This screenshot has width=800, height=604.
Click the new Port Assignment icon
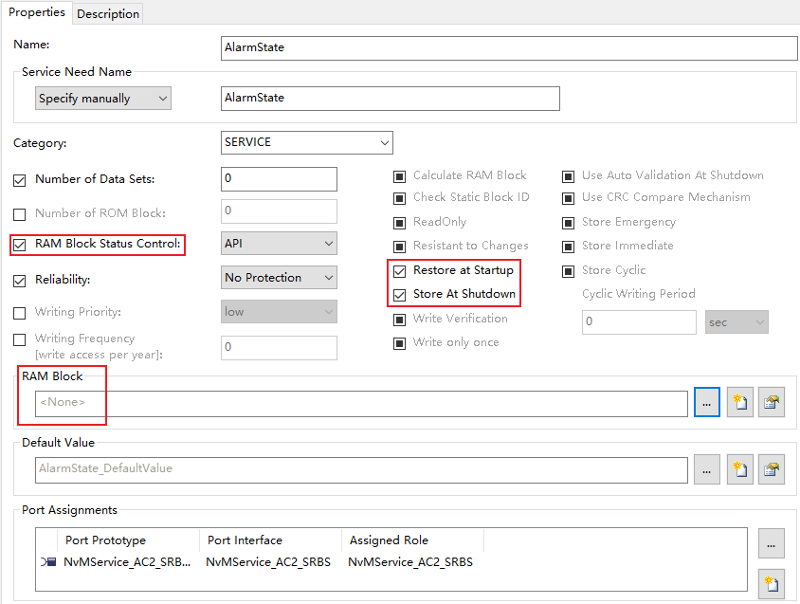[771, 582]
